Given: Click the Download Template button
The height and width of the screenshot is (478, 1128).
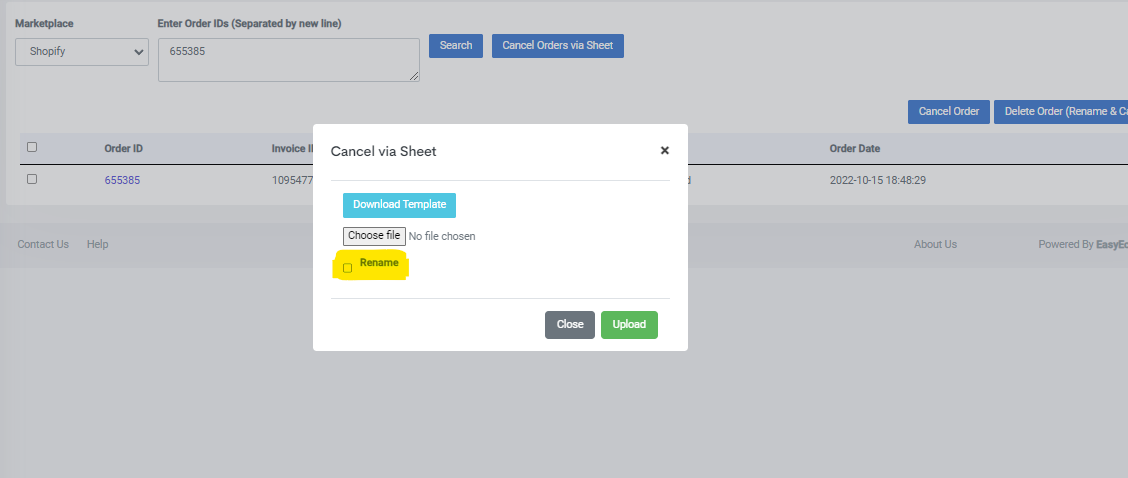Looking at the screenshot, I should coord(399,204).
